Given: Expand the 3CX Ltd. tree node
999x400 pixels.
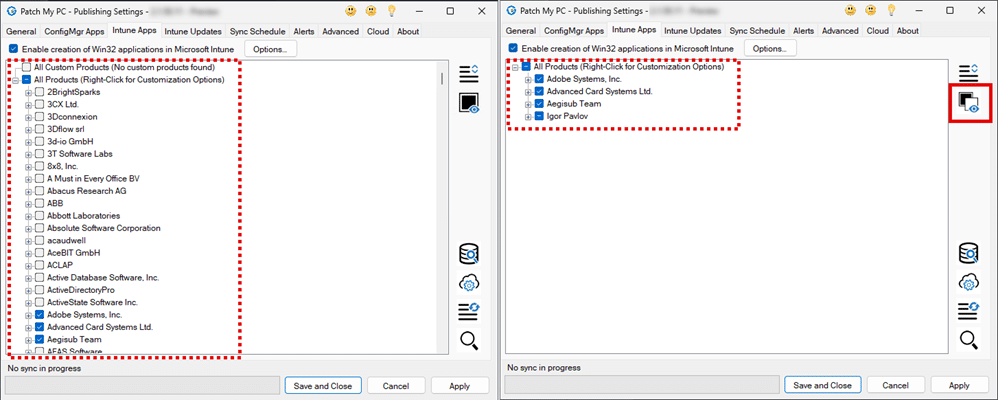Looking at the screenshot, I should (29, 104).
